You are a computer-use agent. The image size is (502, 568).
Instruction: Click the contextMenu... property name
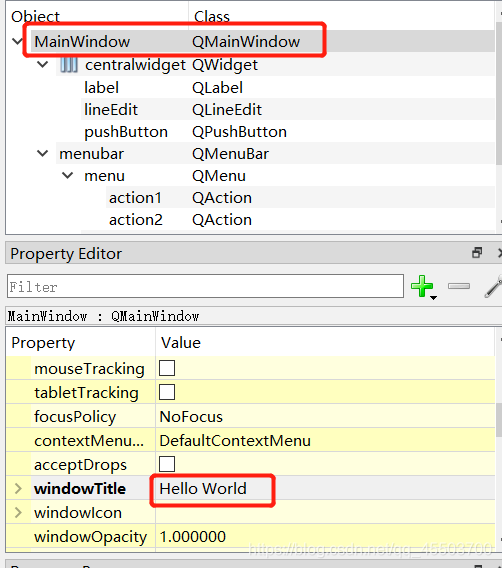(89, 440)
